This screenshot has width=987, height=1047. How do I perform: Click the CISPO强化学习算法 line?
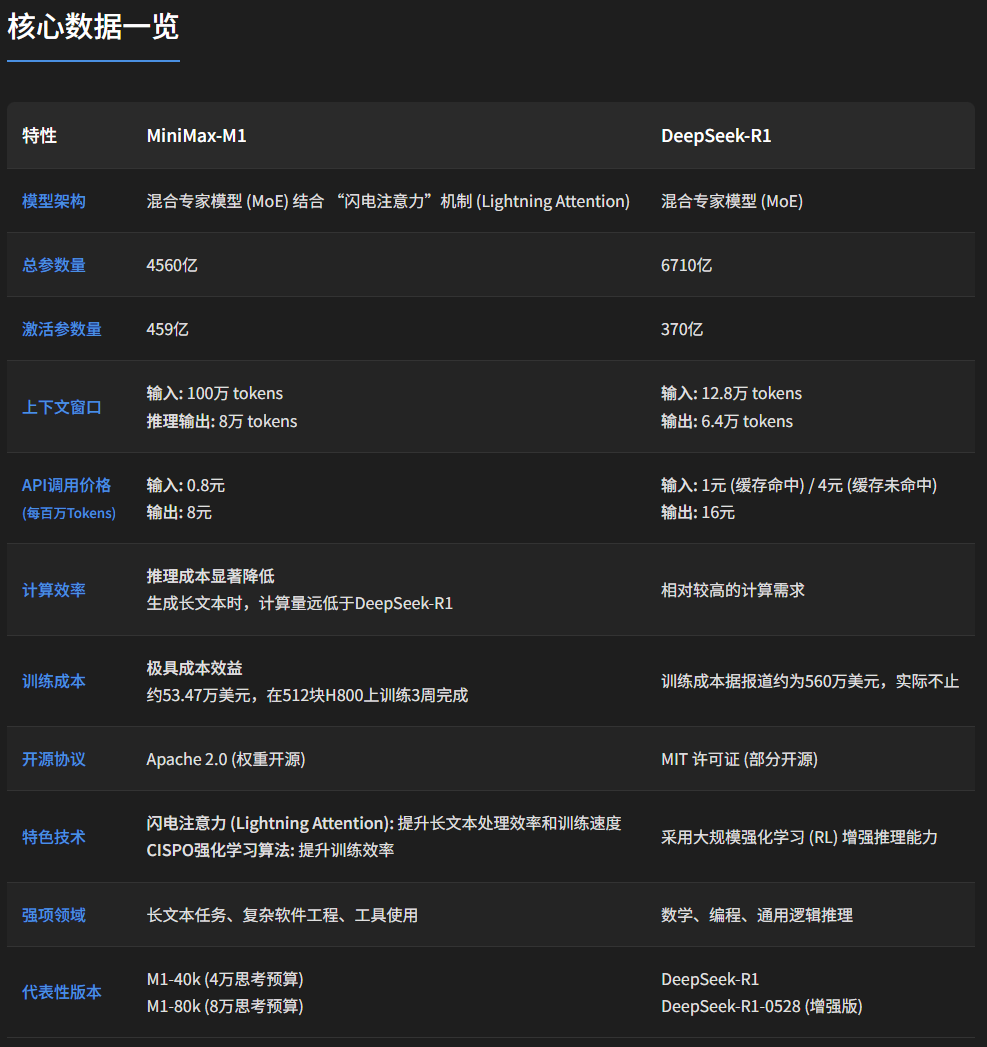[270, 850]
